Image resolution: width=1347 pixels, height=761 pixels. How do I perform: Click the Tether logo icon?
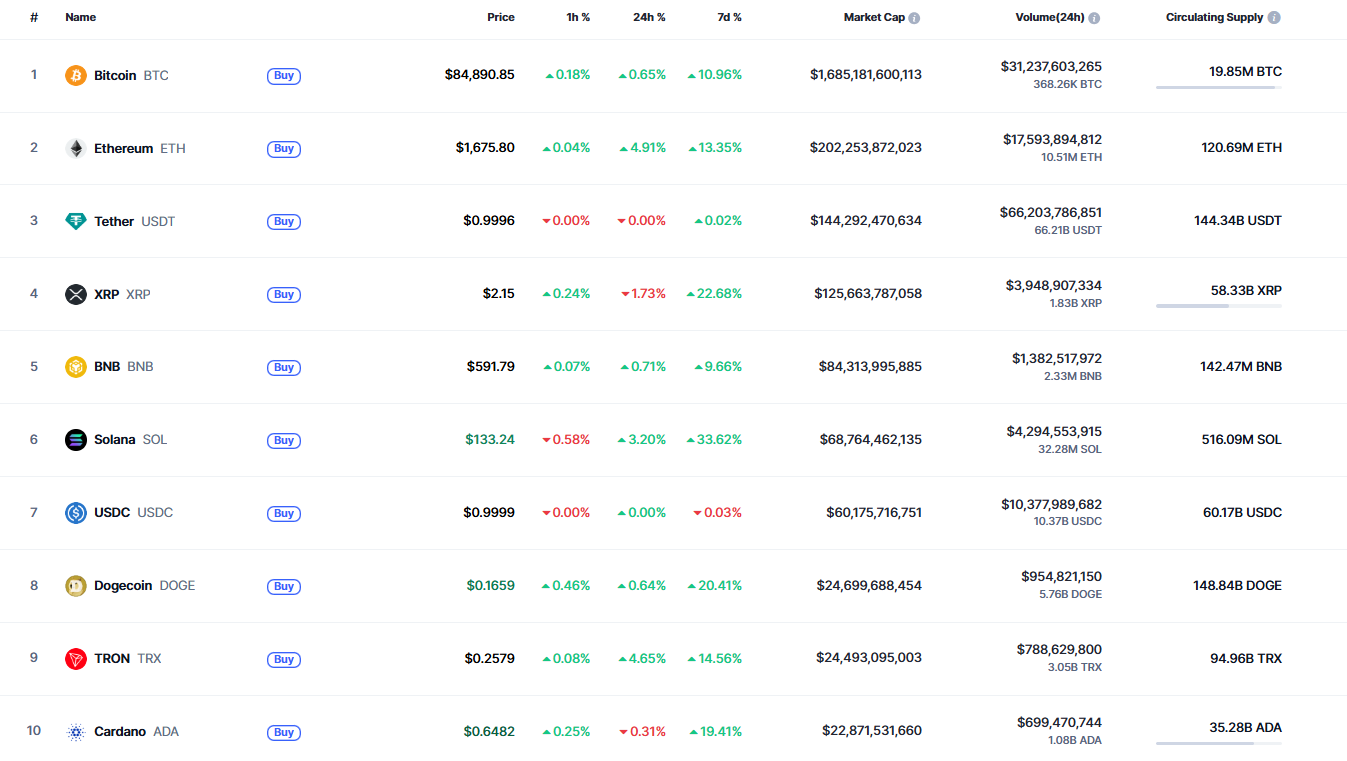pyautogui.click(x=76, y=221)
